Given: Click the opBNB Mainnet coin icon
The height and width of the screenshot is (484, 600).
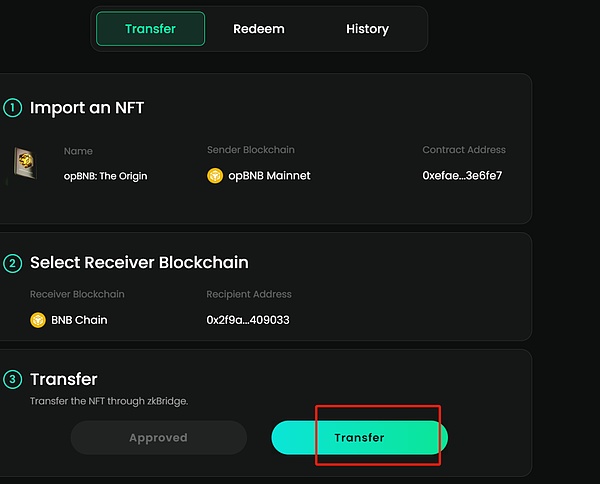Looking at the screenshot, I should 215,176.
